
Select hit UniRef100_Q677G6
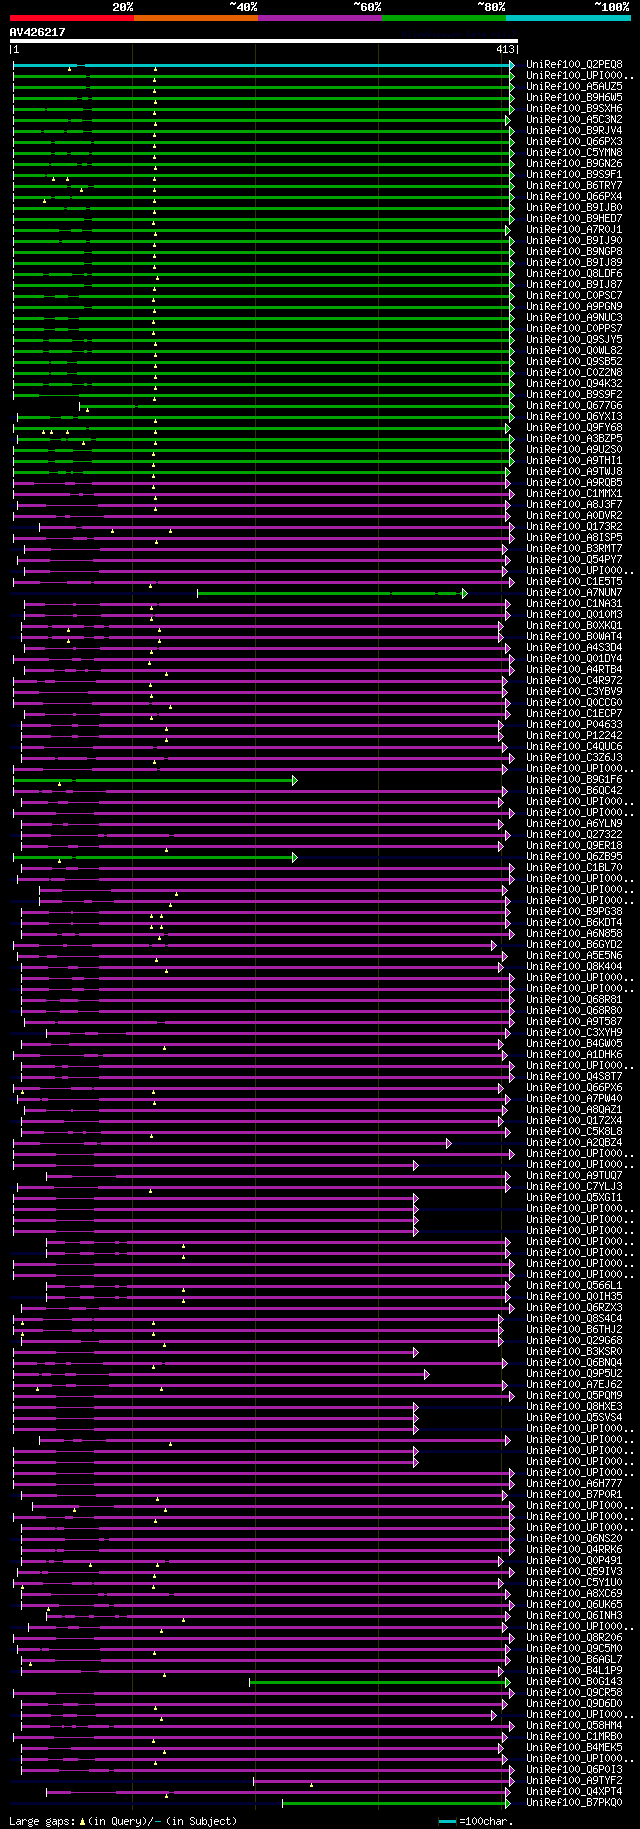[574, 405]
